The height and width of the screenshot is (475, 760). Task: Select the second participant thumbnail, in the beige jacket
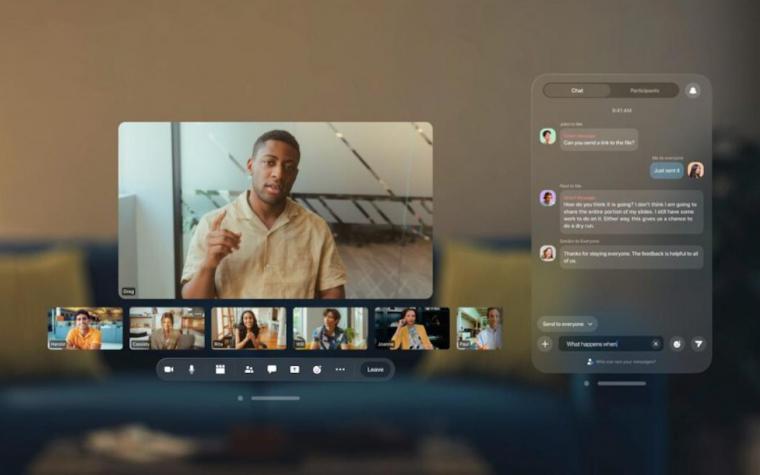click(167, 328)
